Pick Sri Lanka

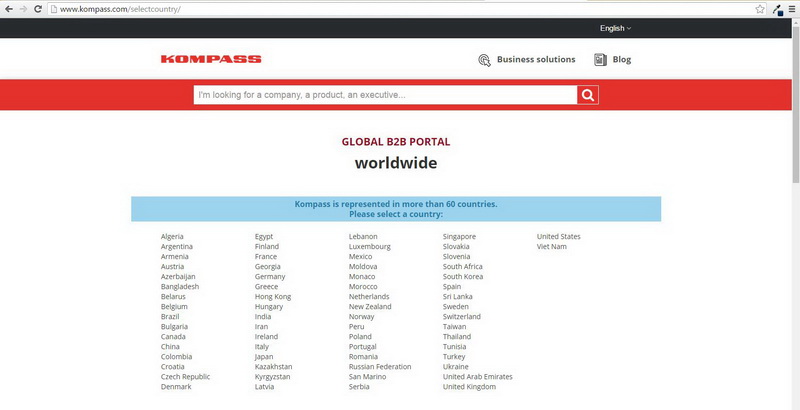point(458,297)
